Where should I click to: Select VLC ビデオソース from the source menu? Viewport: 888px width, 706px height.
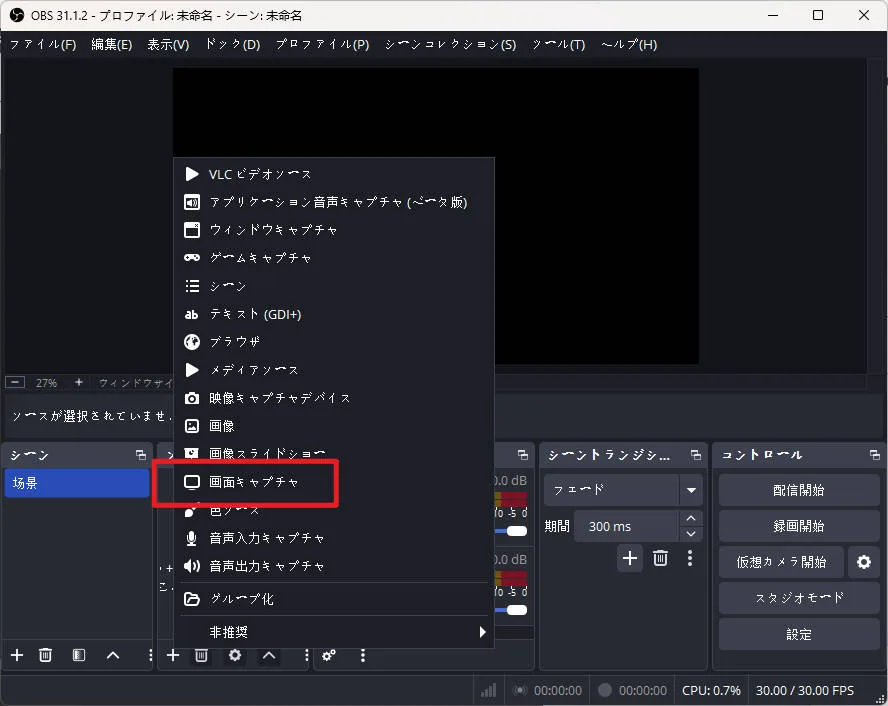coord(334,174)
